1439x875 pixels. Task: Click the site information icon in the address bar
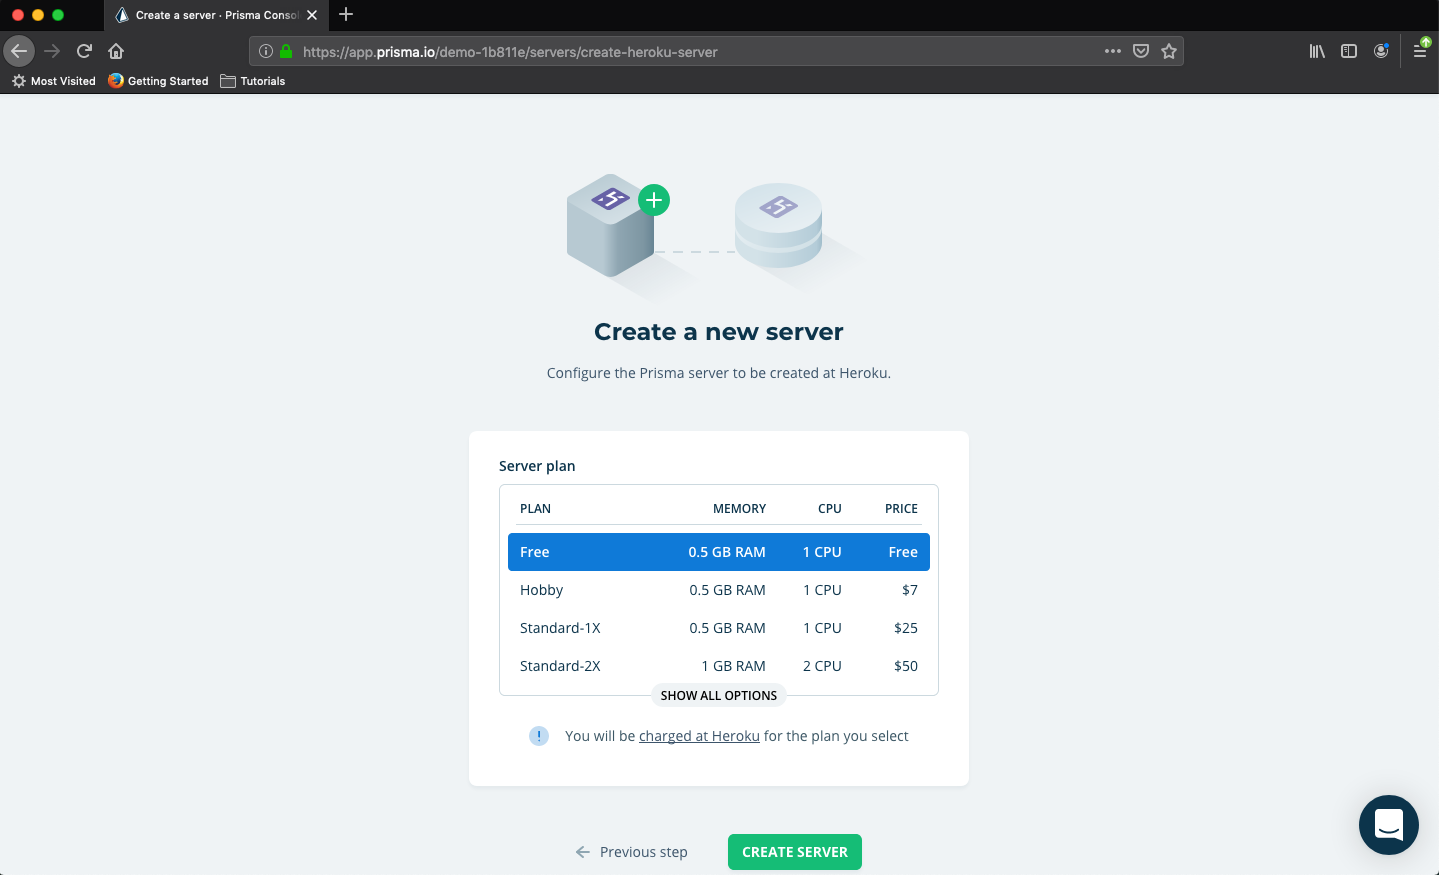pos(266,51)
